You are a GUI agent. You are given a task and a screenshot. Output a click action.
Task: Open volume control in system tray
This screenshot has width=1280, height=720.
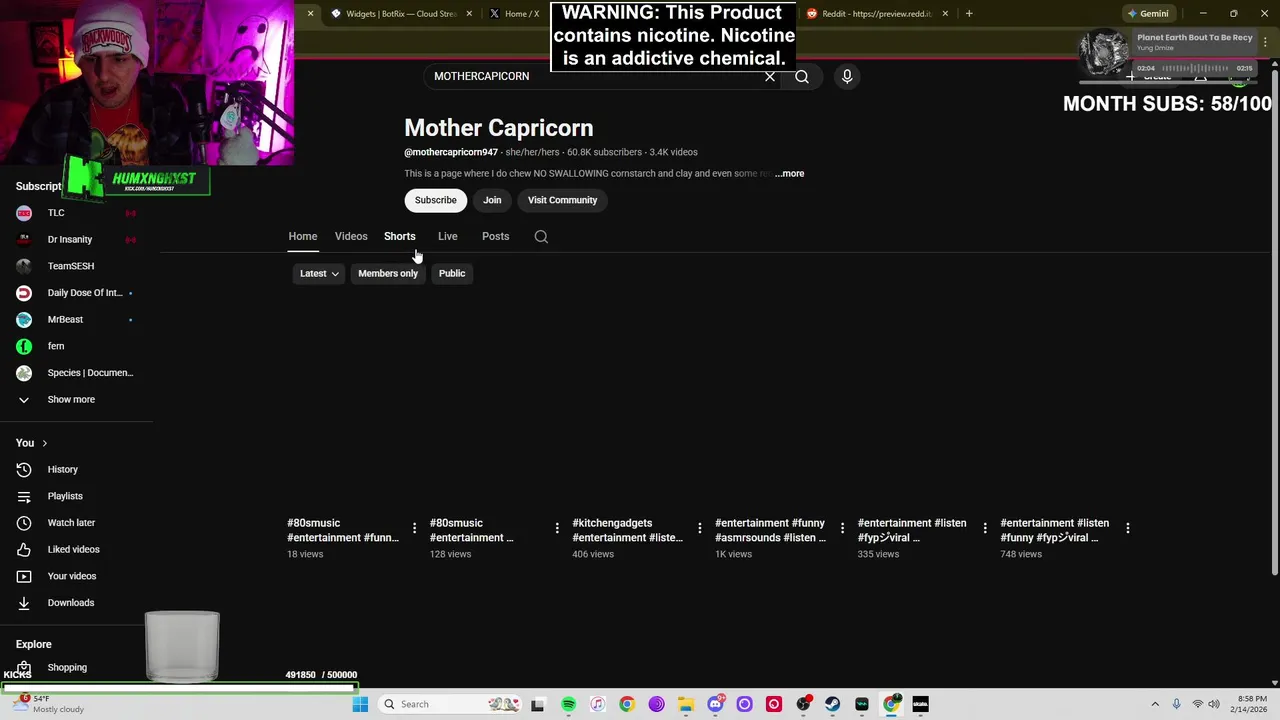click(1215, 704)
